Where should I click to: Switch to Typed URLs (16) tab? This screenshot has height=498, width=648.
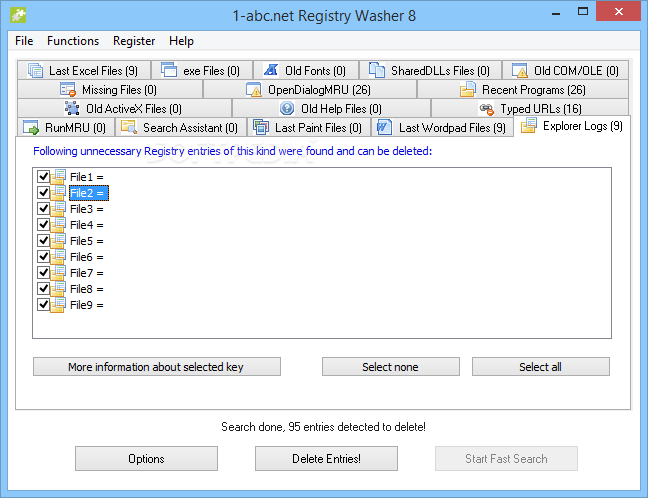pos(530,108)
